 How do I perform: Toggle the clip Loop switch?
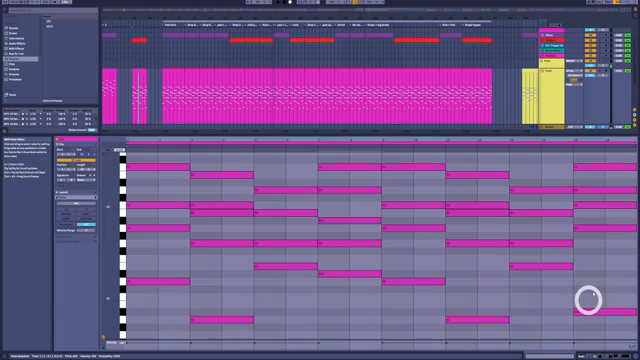(x=76, y=160)
